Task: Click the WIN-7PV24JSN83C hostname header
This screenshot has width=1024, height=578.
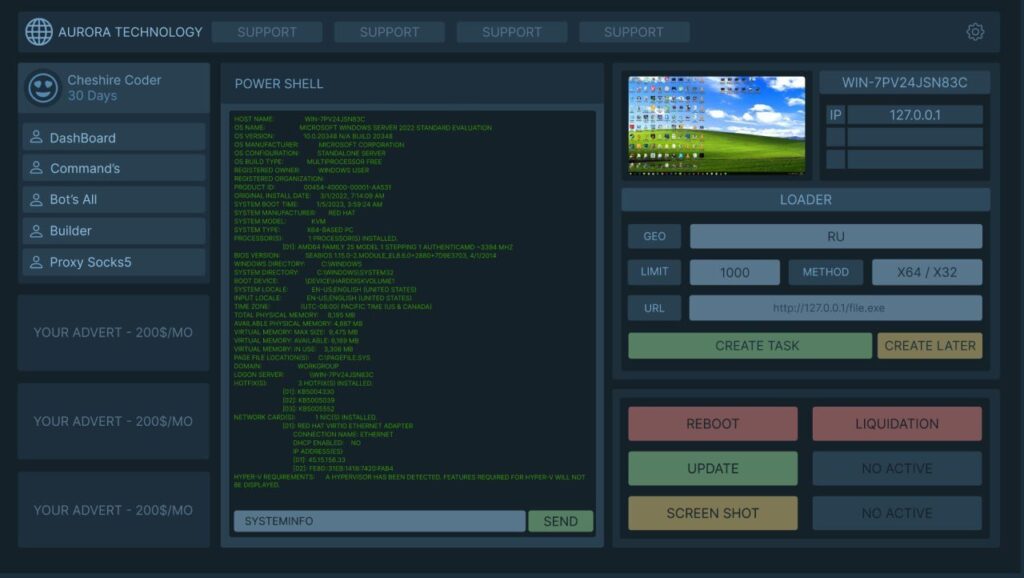Action: [x=904, y=82]
